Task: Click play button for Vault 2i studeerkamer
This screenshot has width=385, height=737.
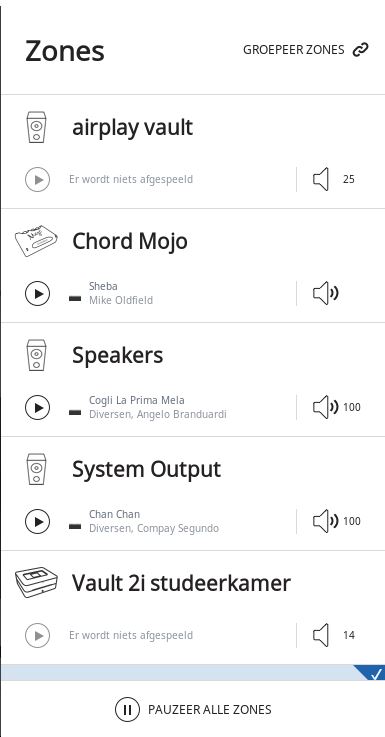Action: tap(37, 635)
